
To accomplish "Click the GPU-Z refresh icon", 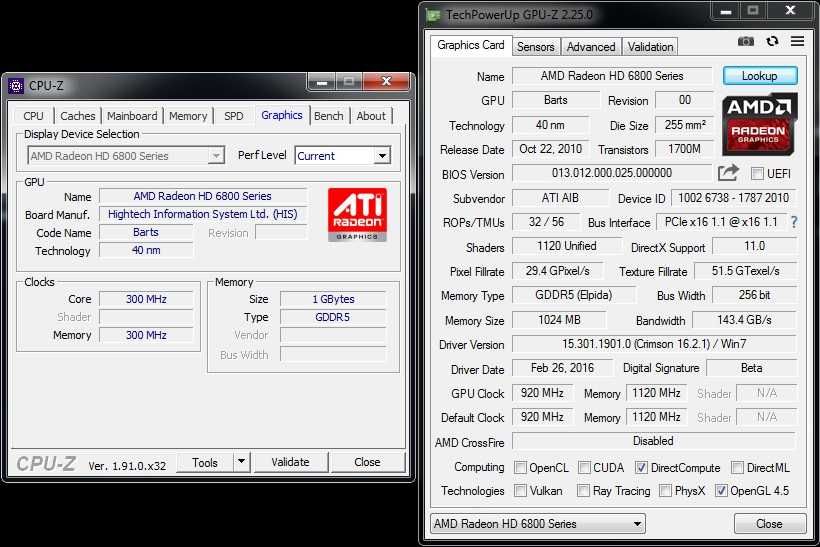I will click(772, 41).
